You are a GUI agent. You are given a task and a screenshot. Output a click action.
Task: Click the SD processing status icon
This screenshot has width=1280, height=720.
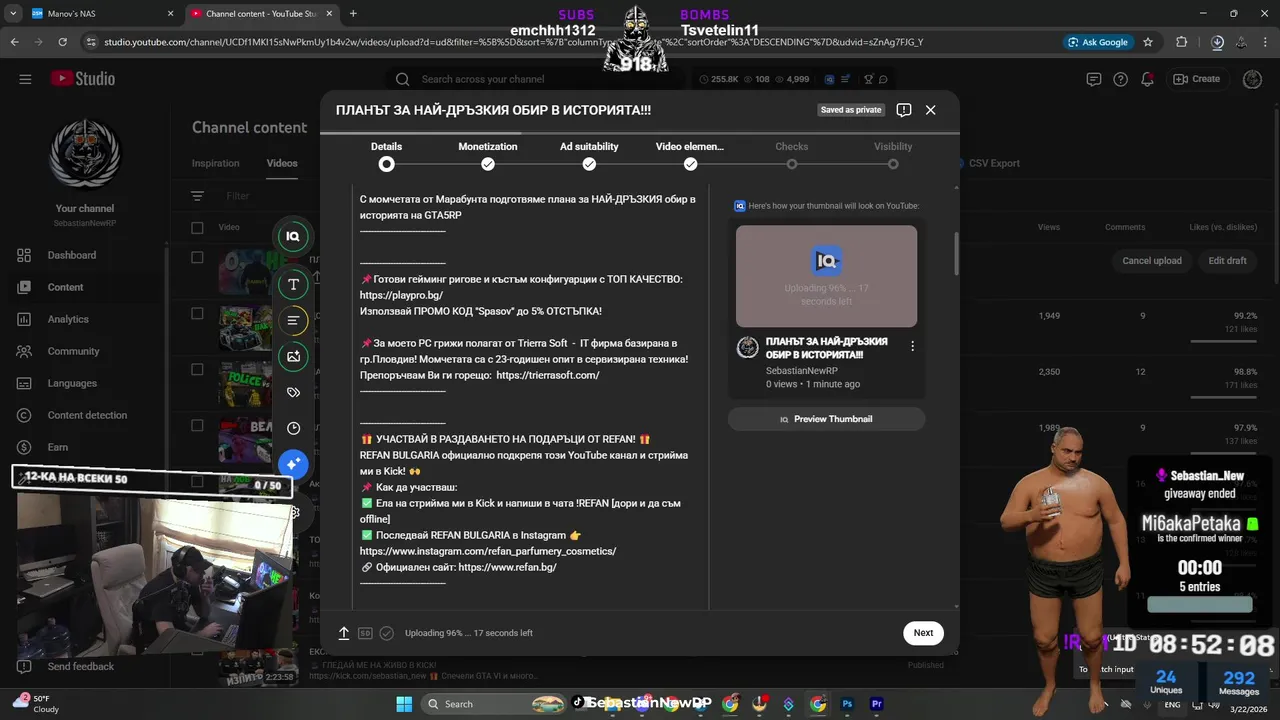point(365,633)
